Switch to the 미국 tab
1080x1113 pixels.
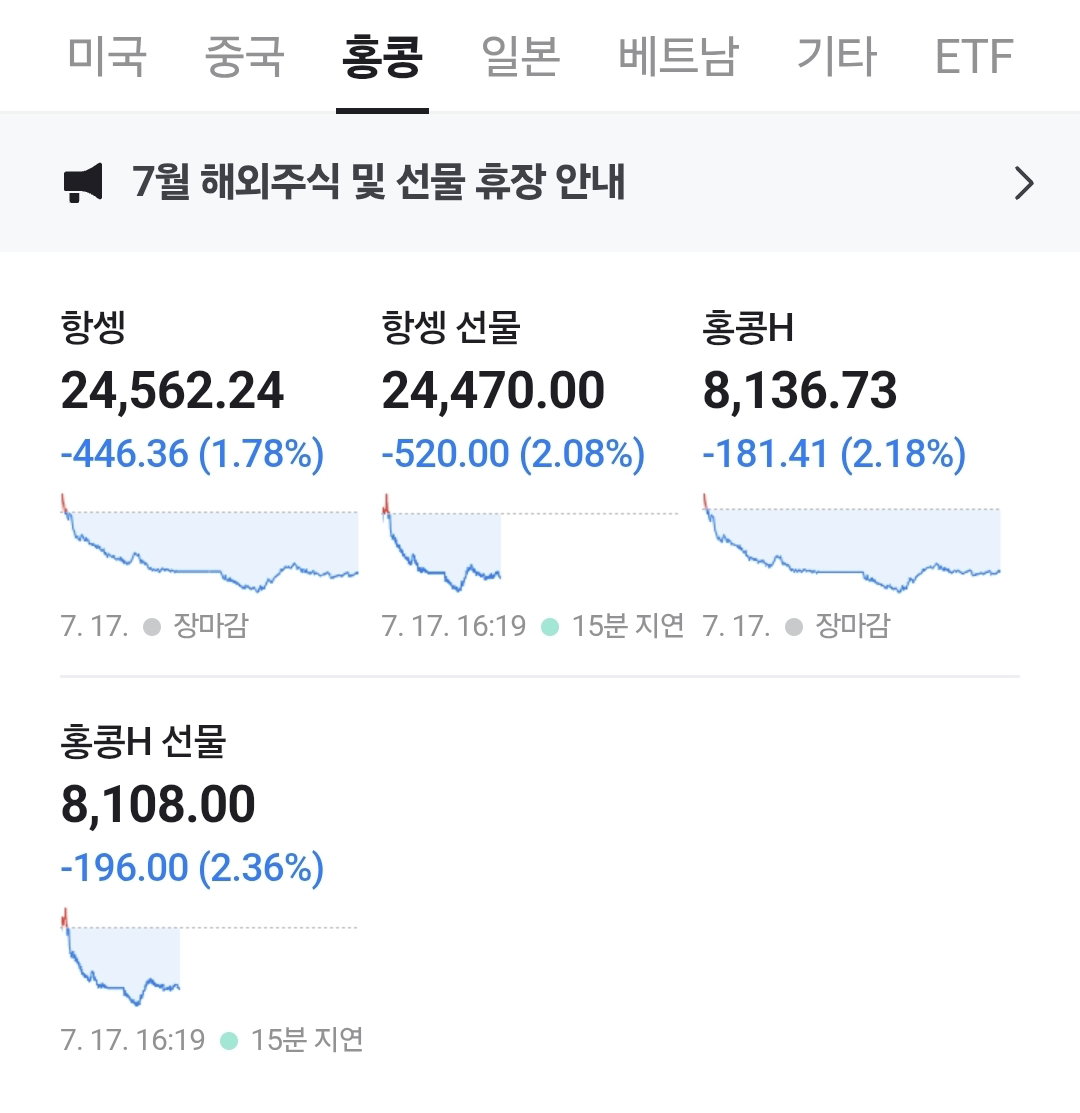[x=106, y=56]
